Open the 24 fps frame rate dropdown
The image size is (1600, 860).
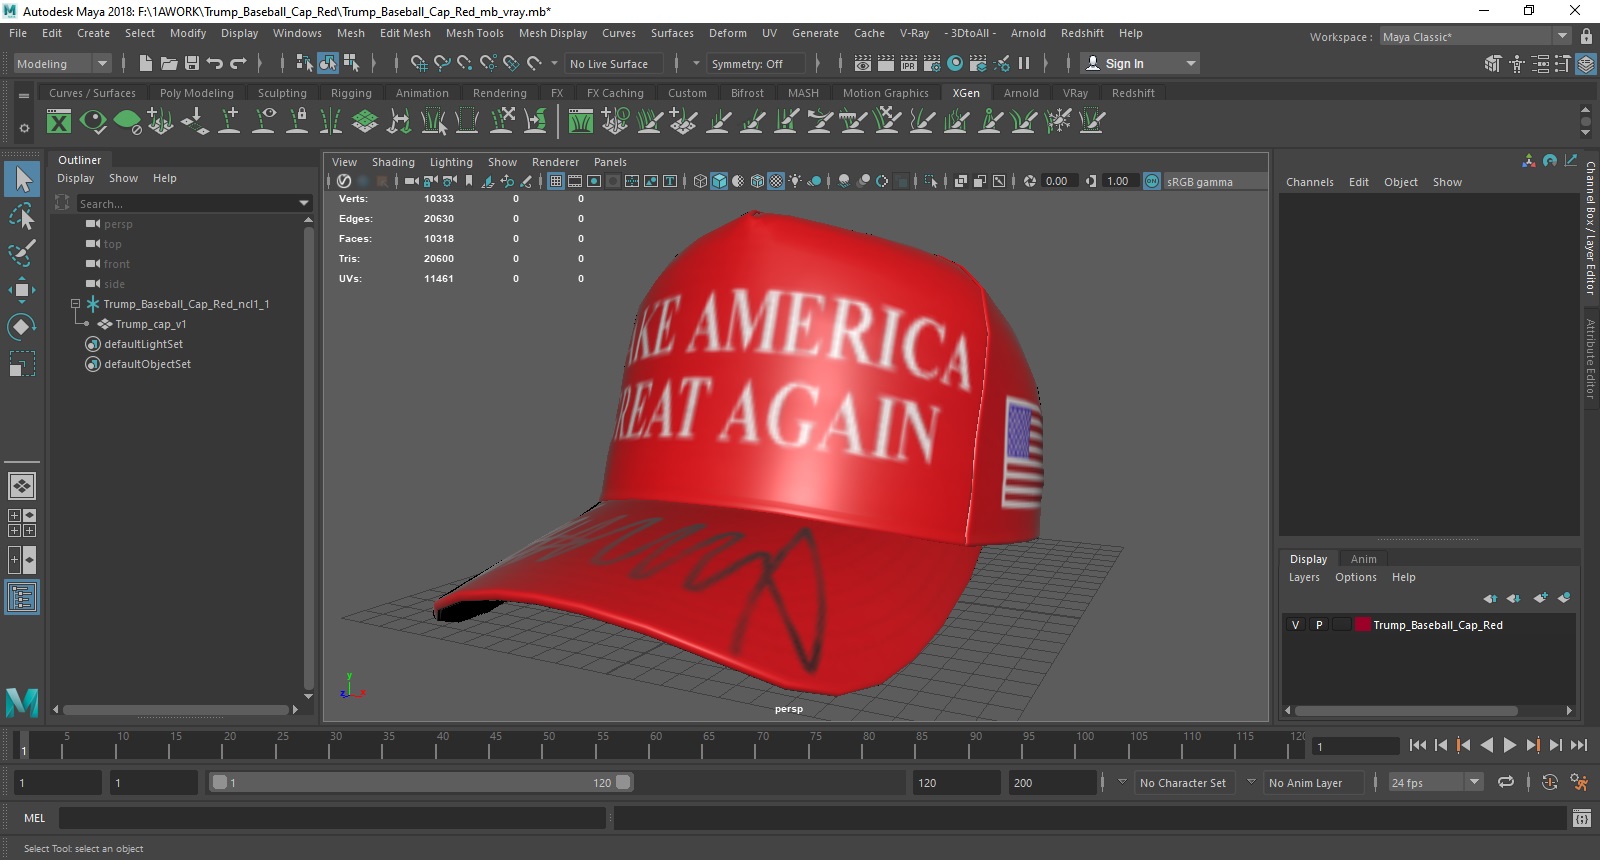click(1435, 782)
